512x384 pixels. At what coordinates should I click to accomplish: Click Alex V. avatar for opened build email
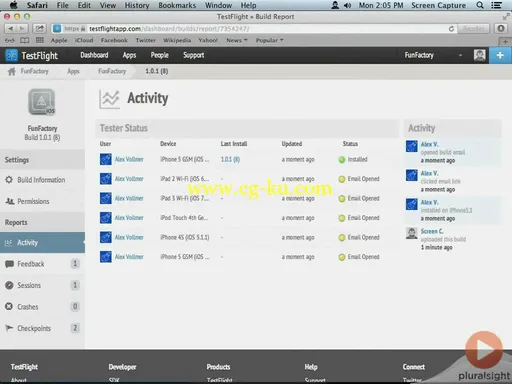point(412,146)
